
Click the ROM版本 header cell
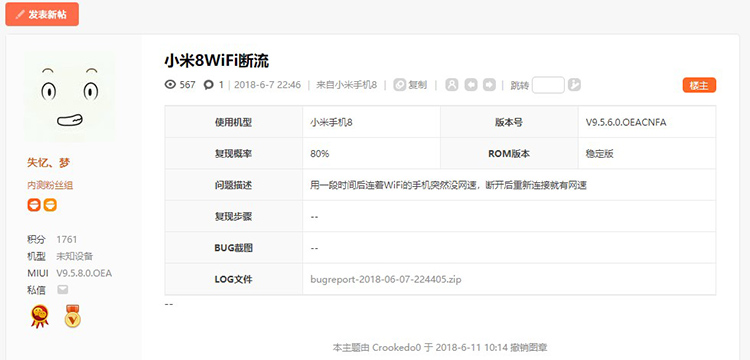pyautogui.click(x=509, y=154)
